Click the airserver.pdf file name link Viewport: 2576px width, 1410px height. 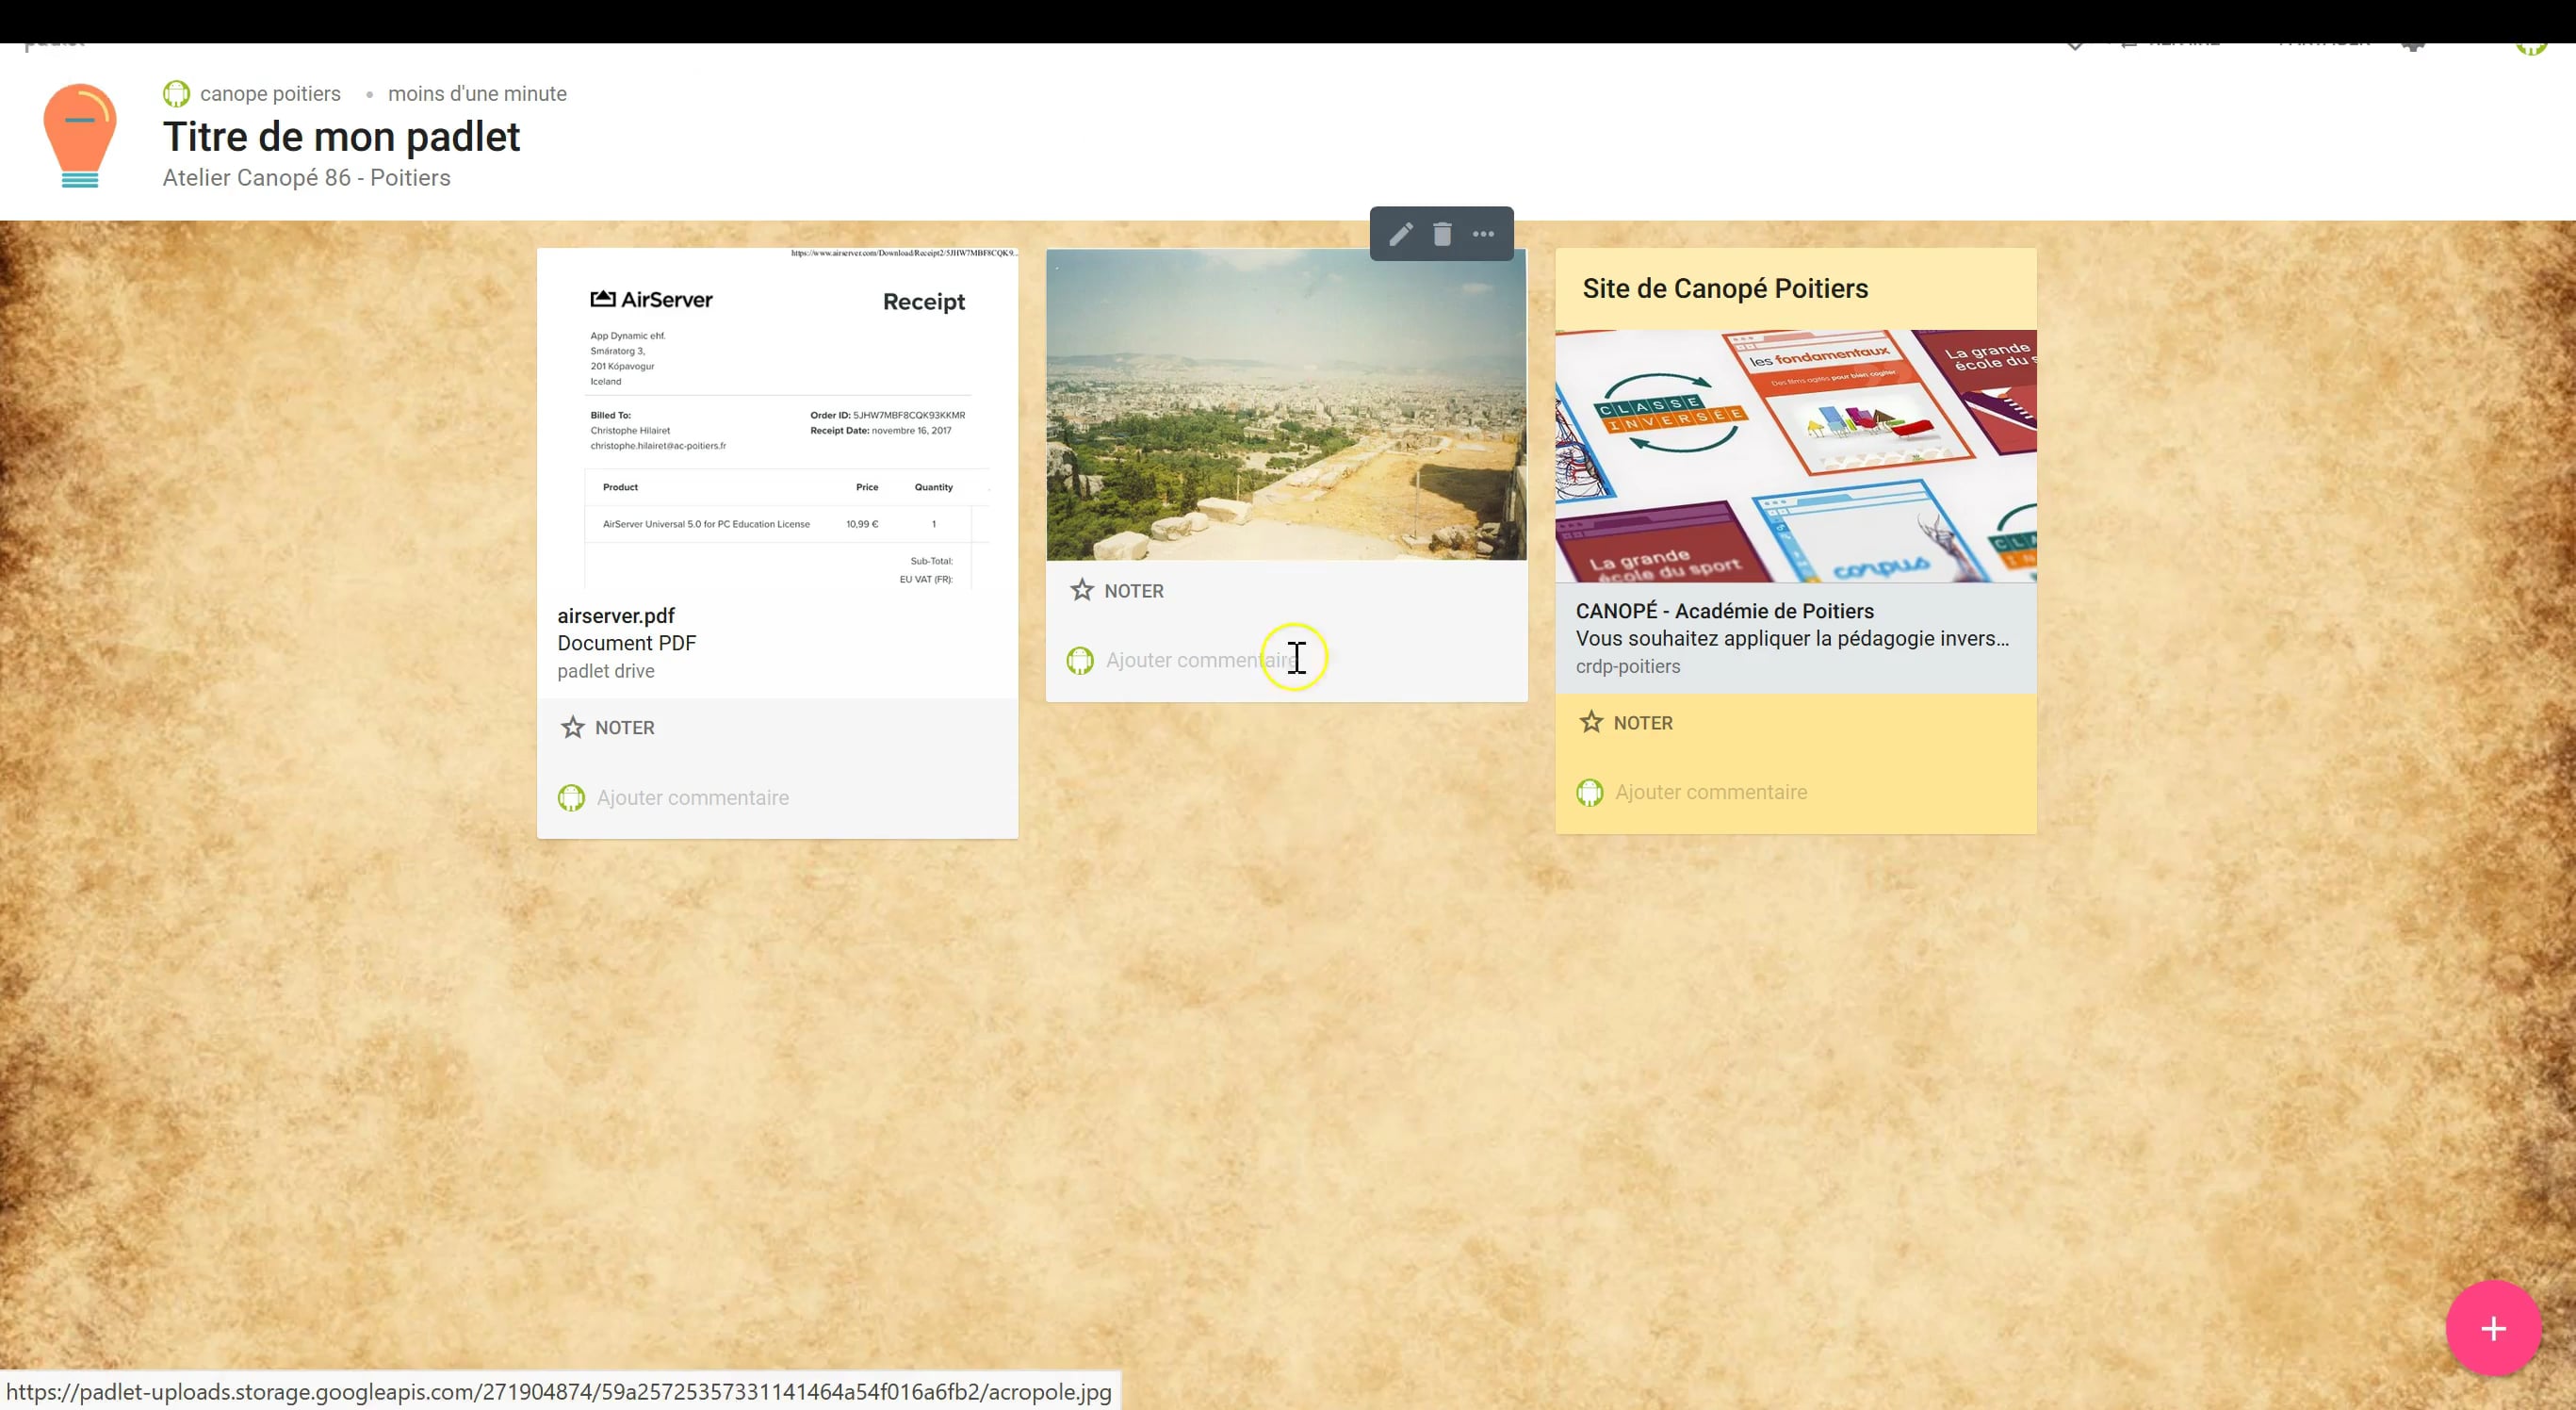(616, 616)
